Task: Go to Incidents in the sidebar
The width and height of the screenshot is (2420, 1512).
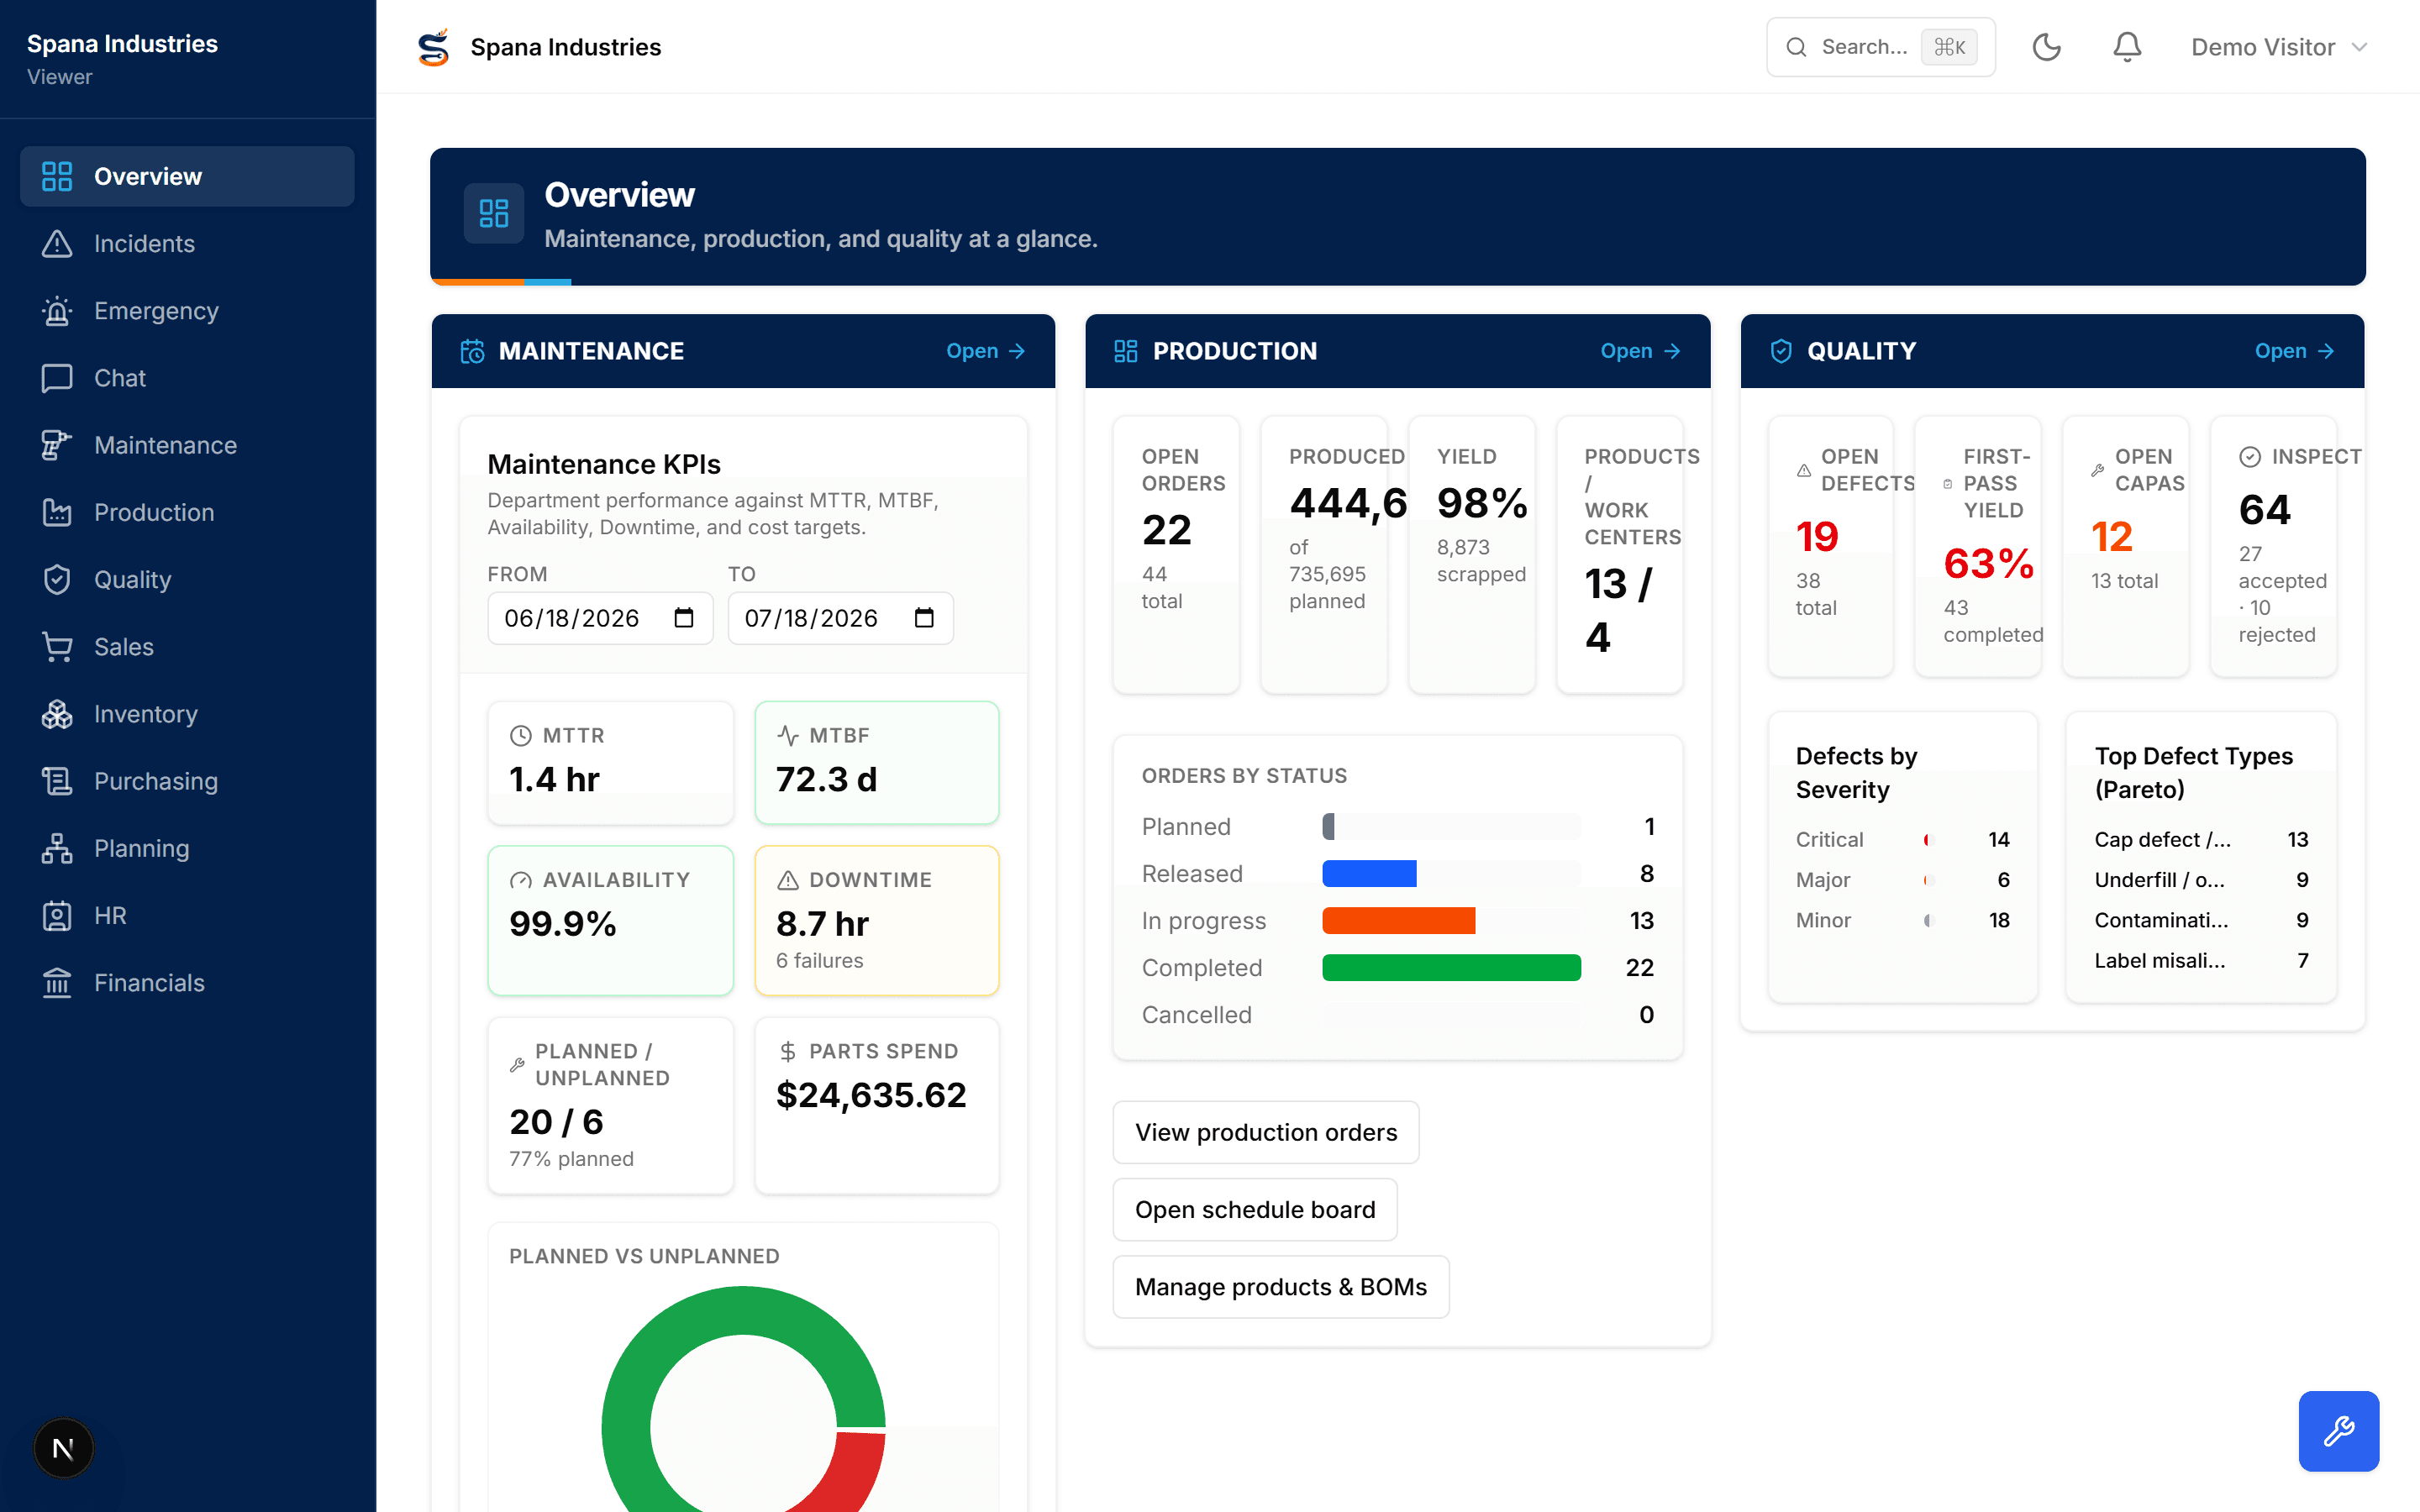Action: click(187, 243)
